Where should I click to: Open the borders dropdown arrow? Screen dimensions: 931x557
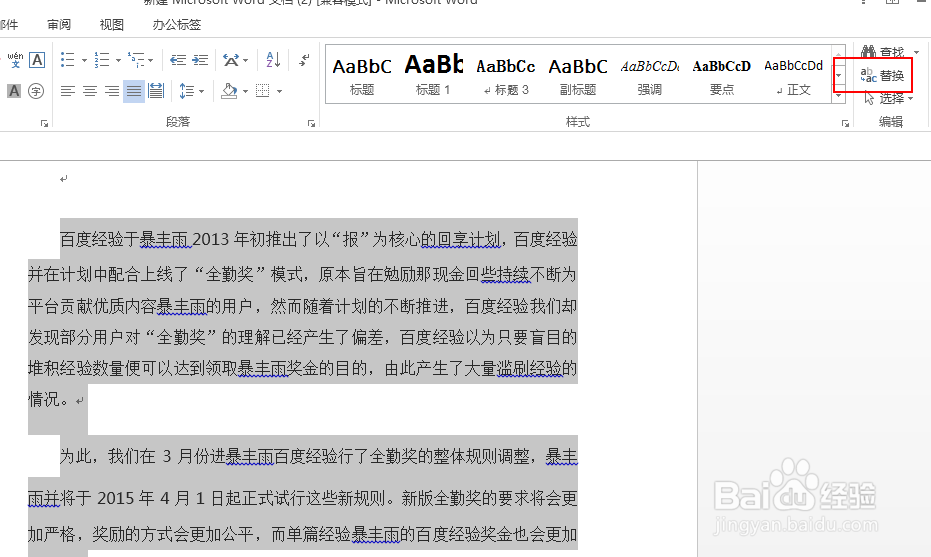click(x=279, y=91)
